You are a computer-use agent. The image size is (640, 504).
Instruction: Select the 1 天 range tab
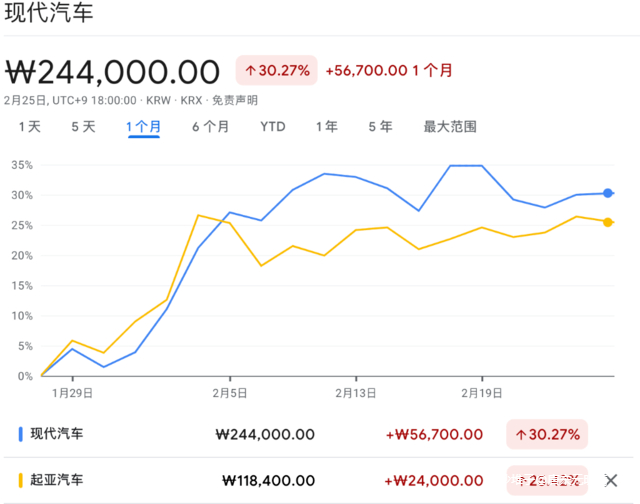30,127
